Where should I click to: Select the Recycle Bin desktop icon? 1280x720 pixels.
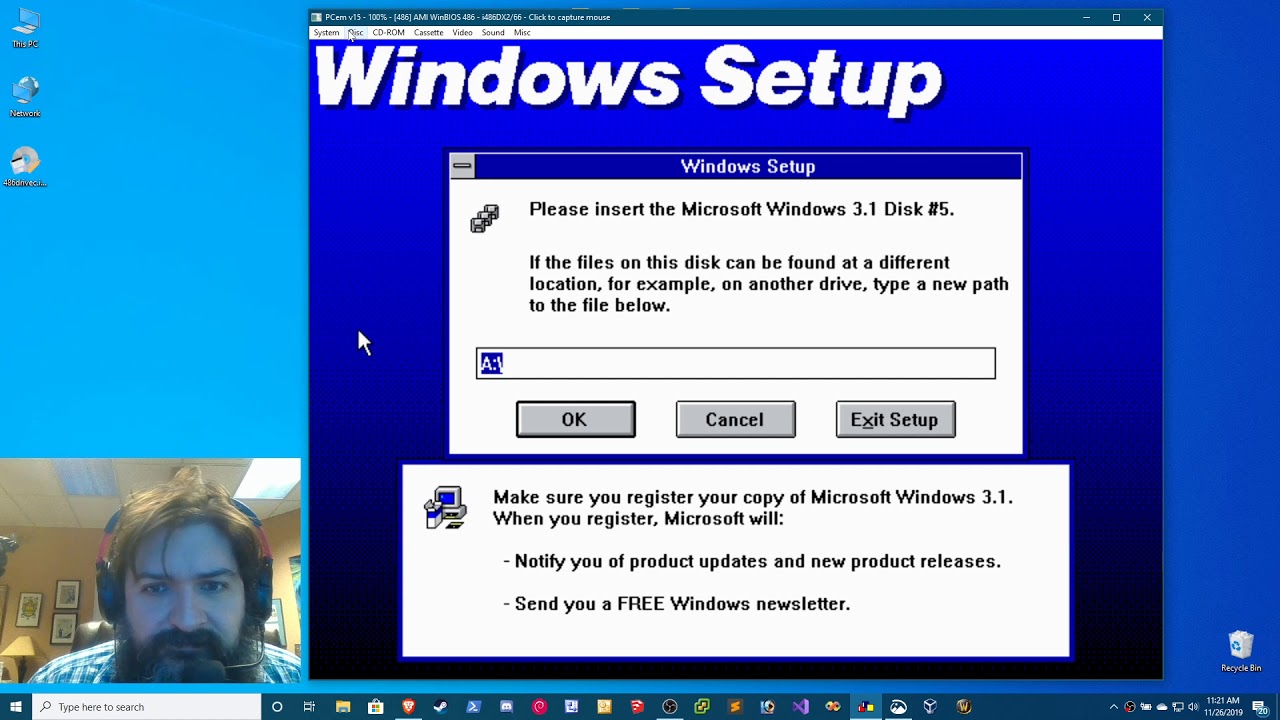click(x=1240, y=651)
